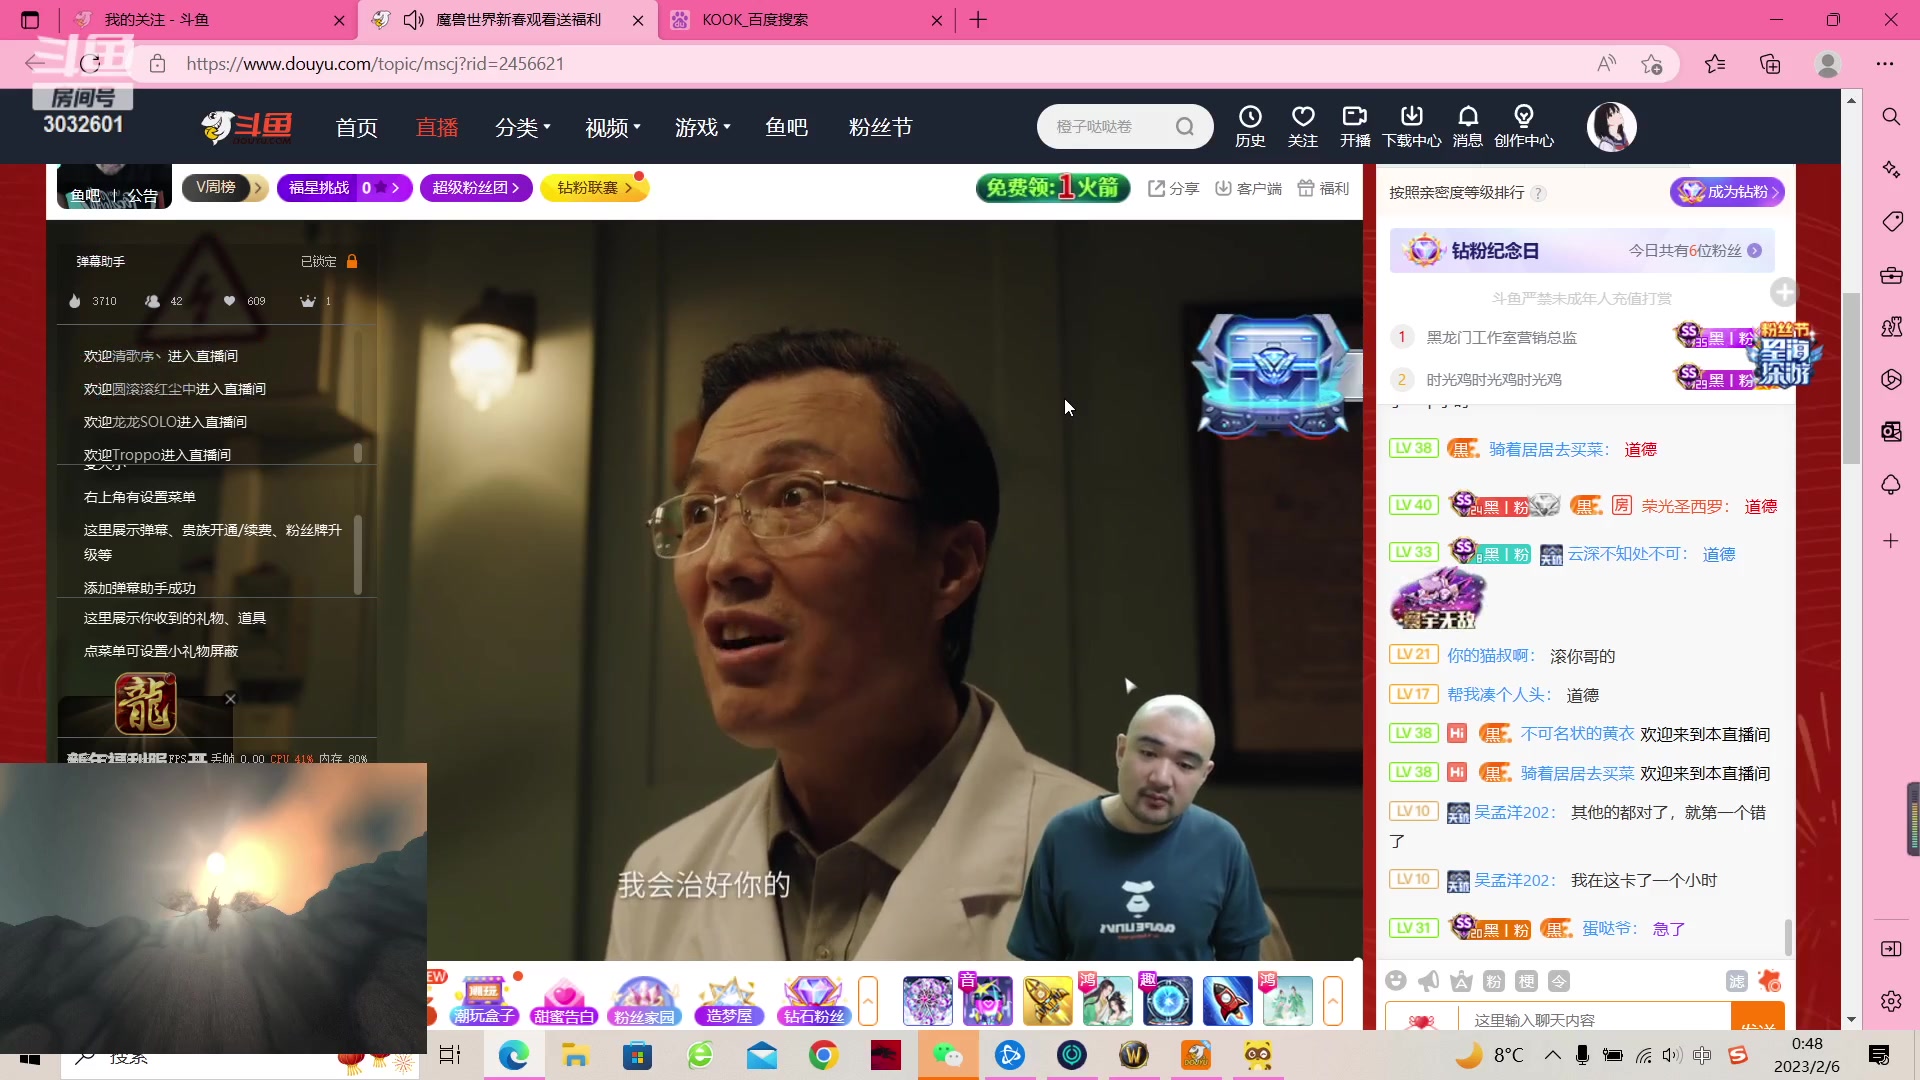Open the 钻粉联赛 button
This screenshot has height=1080, width=1920.
594,187
